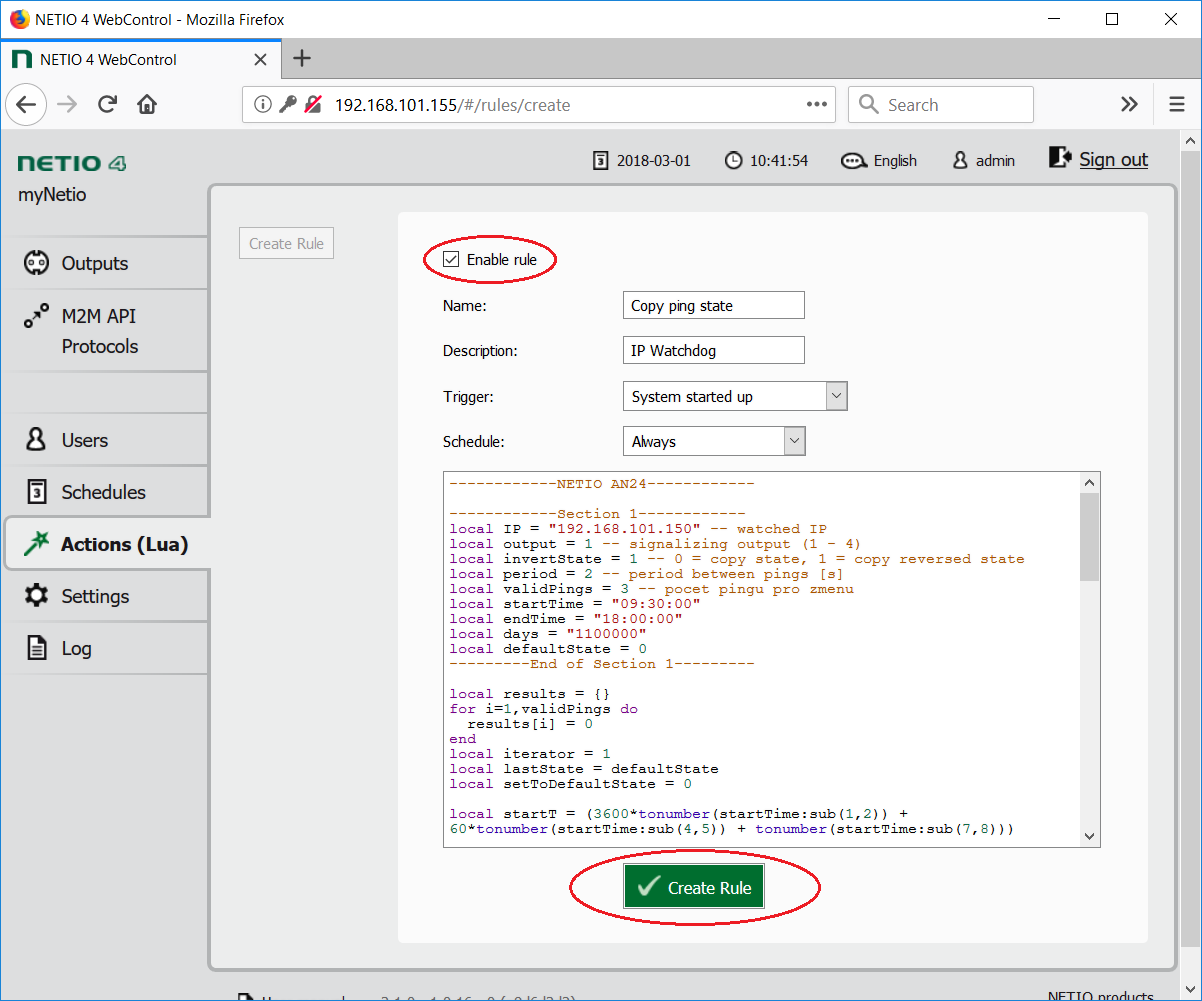Click the saved login key icon

288,104
